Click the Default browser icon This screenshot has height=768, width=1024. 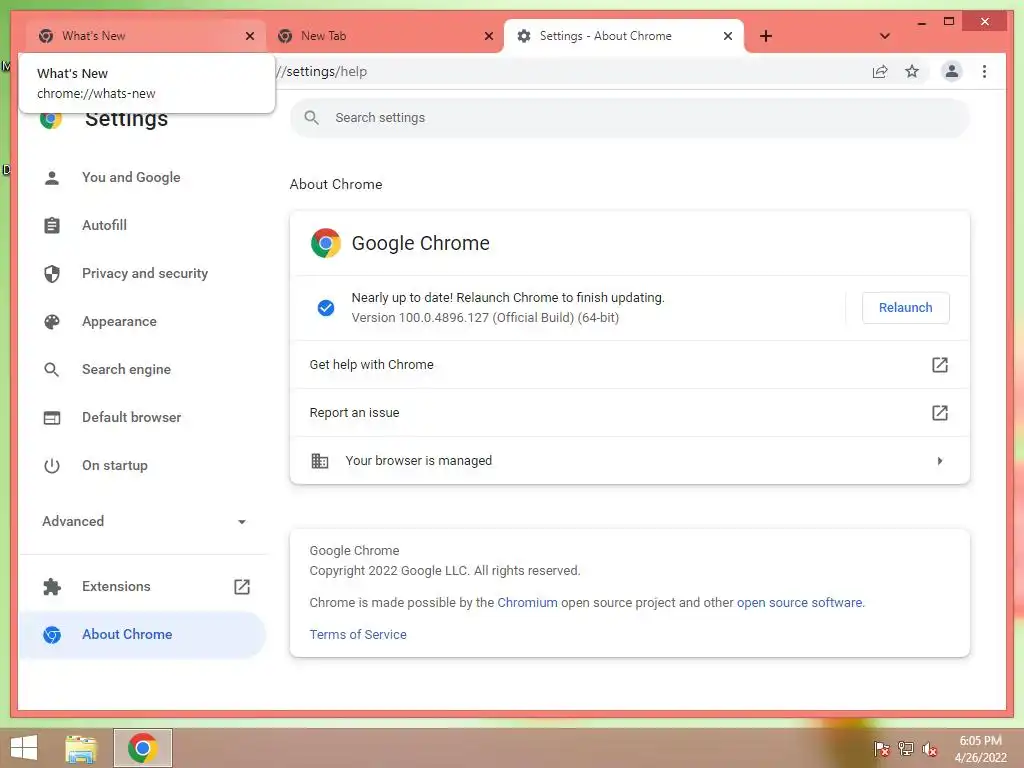pos(52,417)
